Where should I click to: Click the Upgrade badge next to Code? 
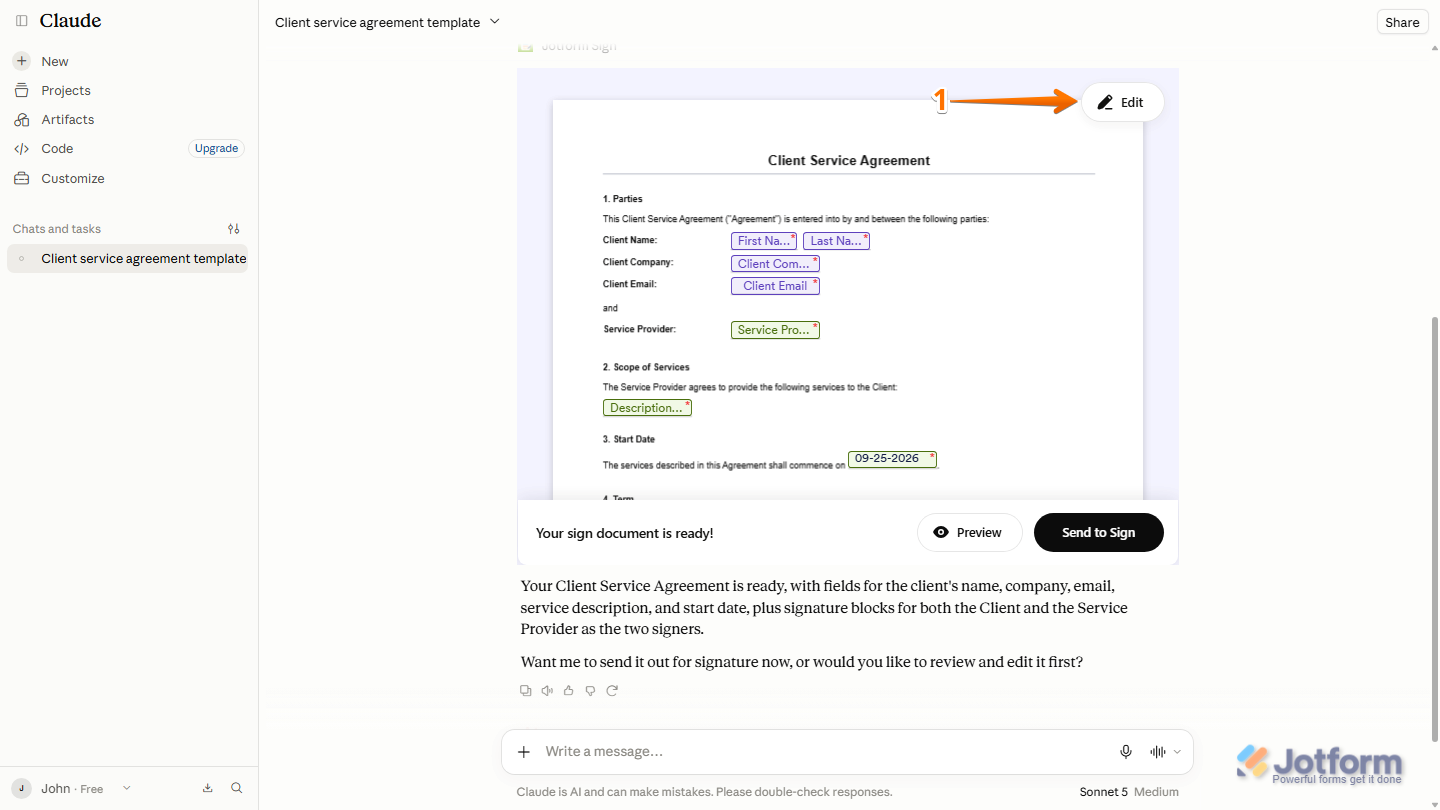pyautogui.click(x=216, y=148)
